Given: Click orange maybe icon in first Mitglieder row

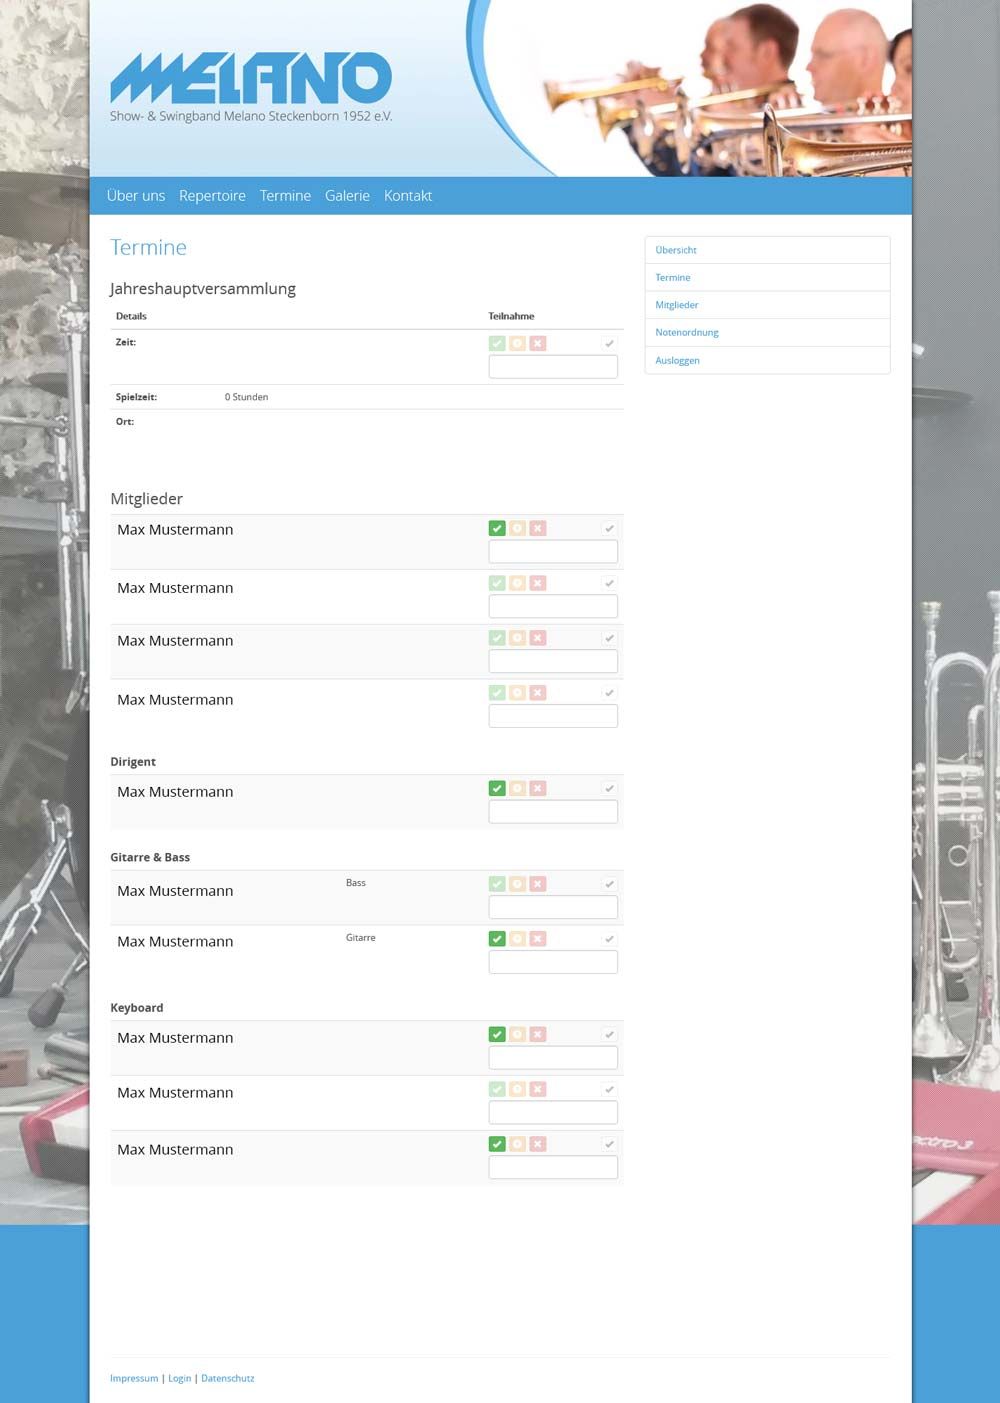Looking at the screenshot, I should (x=517, y=528).
